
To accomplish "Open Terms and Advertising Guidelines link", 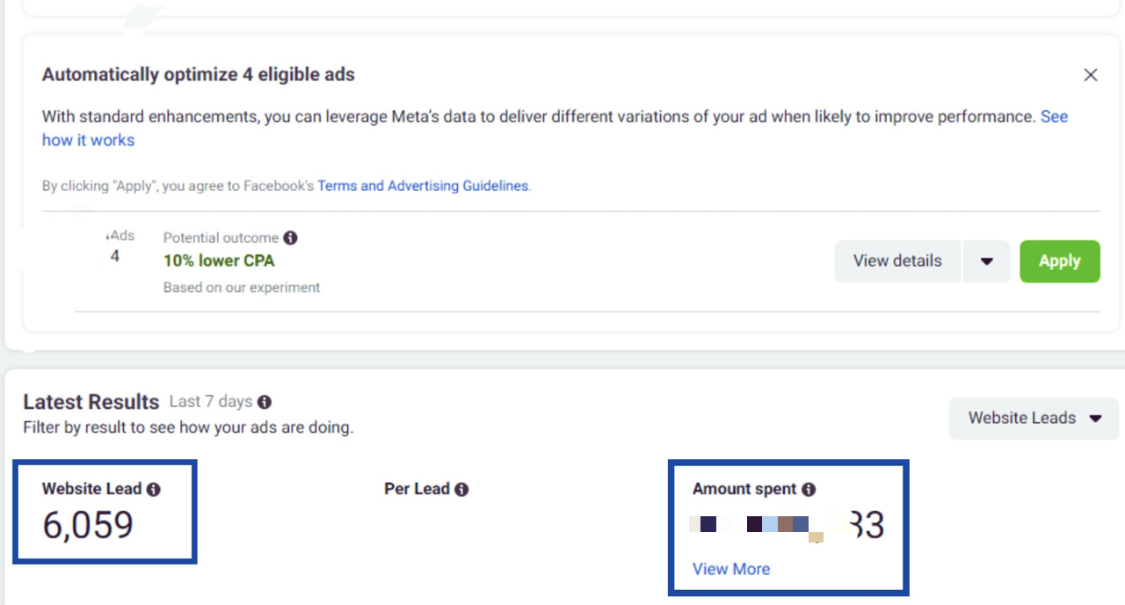I will point(423,186).
